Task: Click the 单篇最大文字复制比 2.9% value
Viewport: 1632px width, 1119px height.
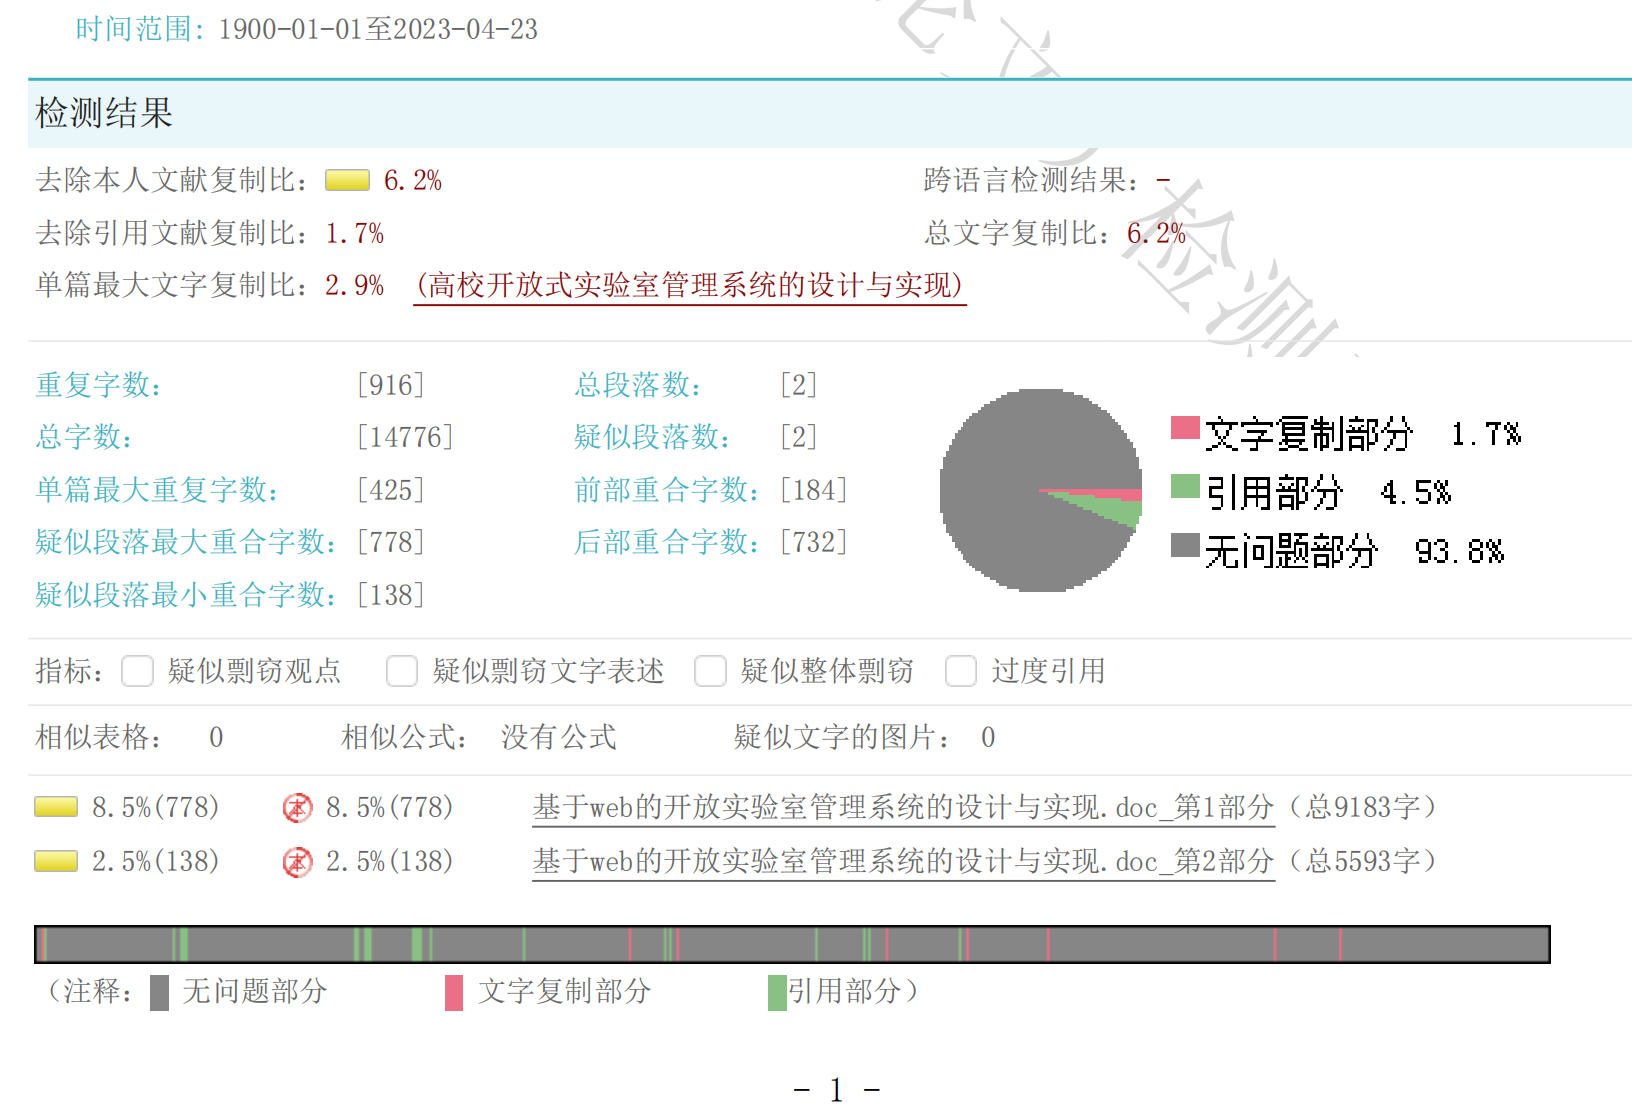Action: tap(354, 286)
